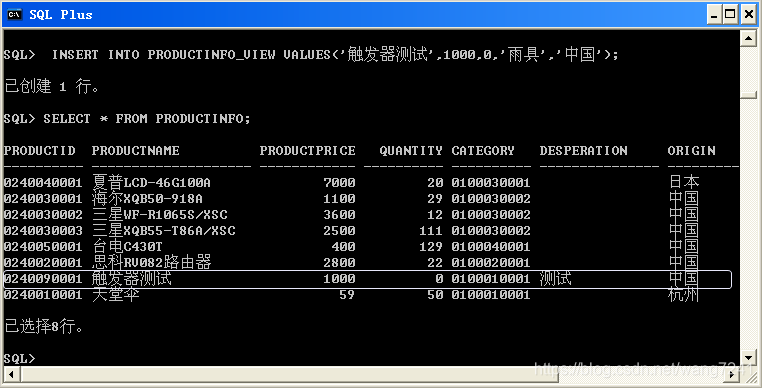Click the INSERT INTO PRODUCTINFO_VIEW command line
This screenshot has width=762, height=388.
(311, 54)
